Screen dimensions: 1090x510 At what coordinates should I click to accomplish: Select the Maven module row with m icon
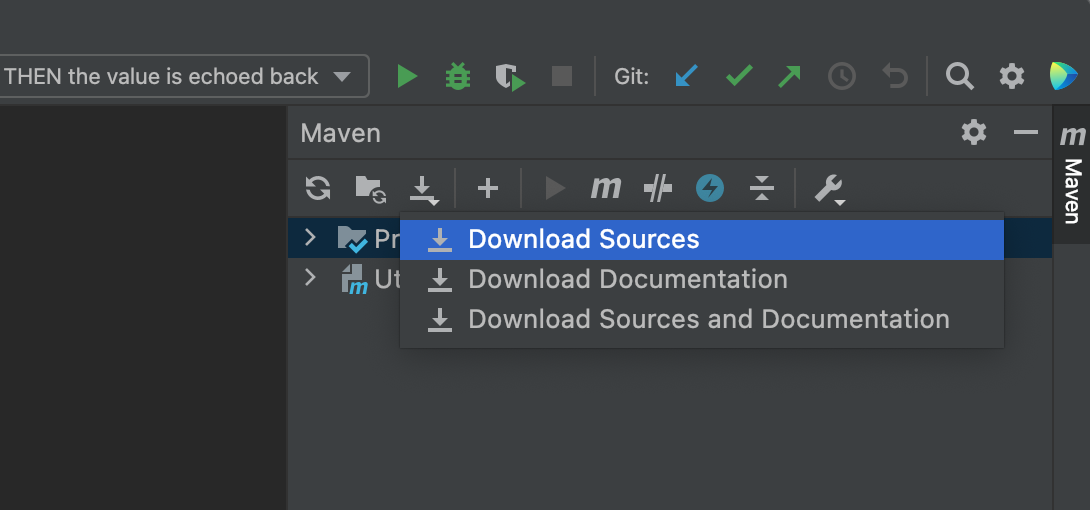pos(355,279)
